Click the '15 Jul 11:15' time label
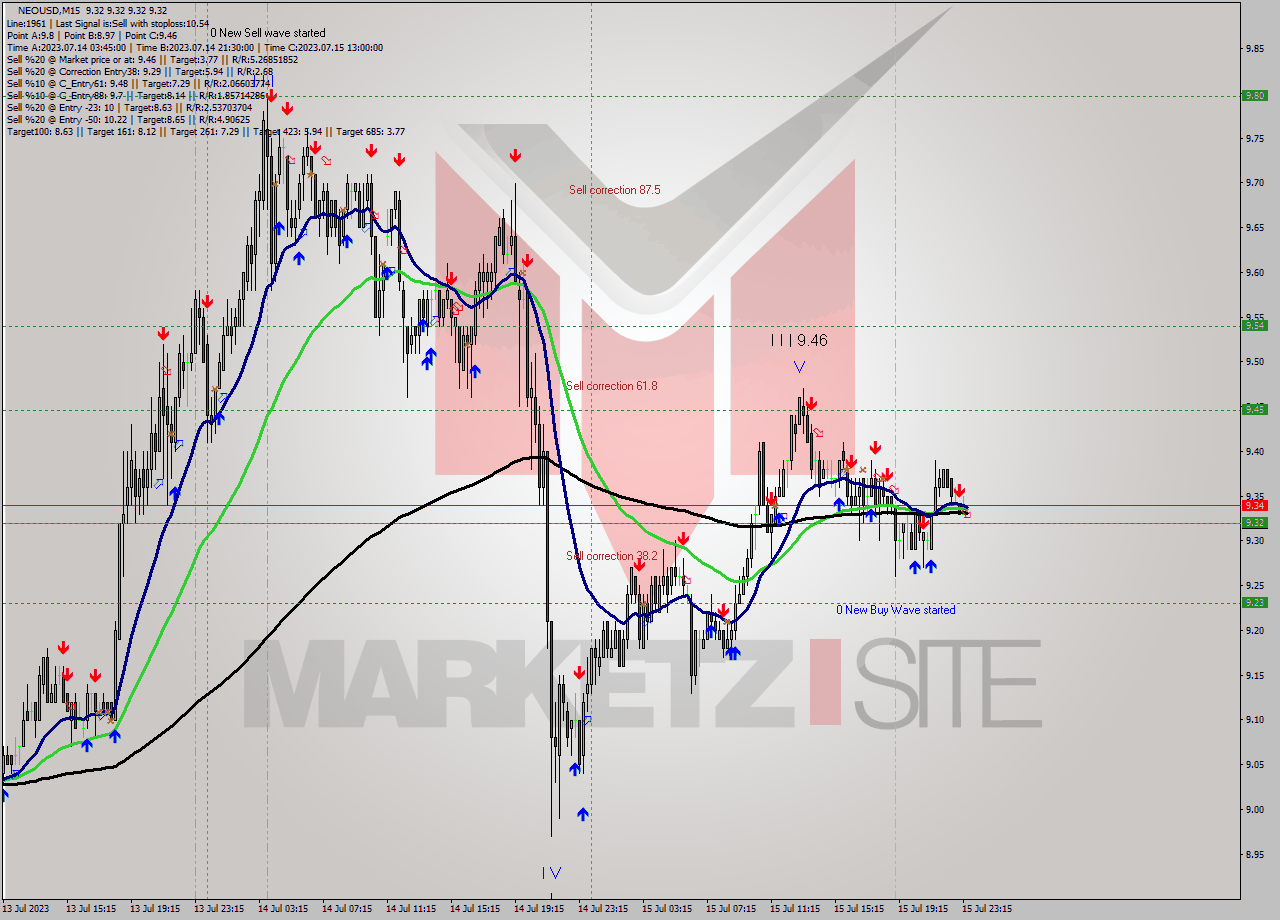Viewport: 1280px width, 920px height. [795, 909]
